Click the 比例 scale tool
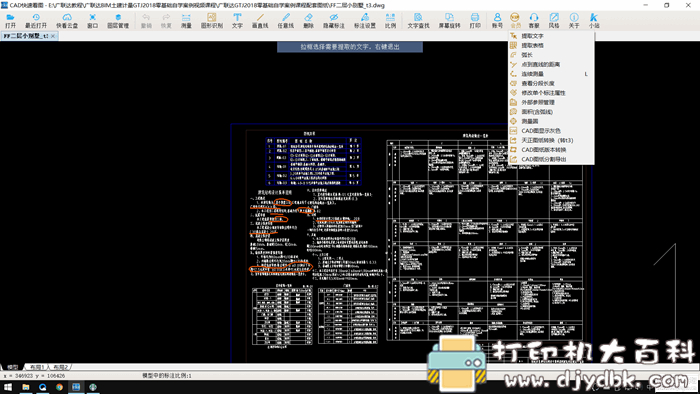 [x=390, y=21]
